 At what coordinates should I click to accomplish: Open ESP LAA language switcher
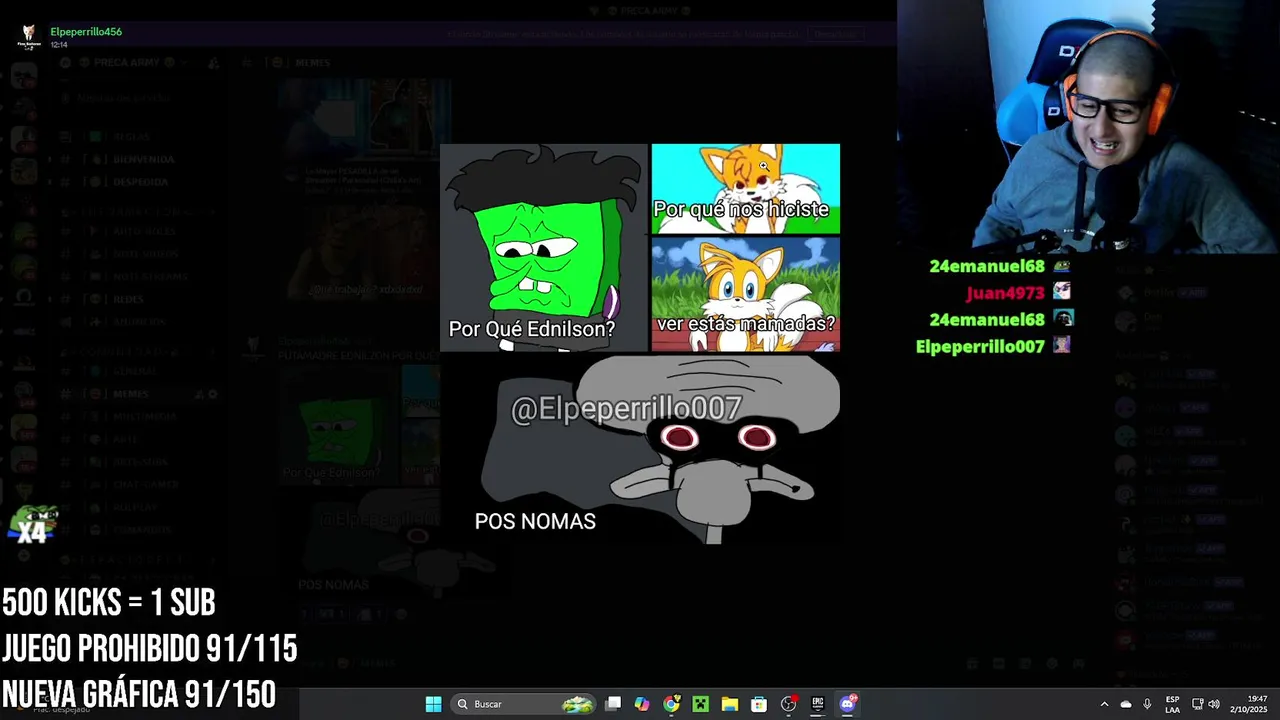(1172, 704)
